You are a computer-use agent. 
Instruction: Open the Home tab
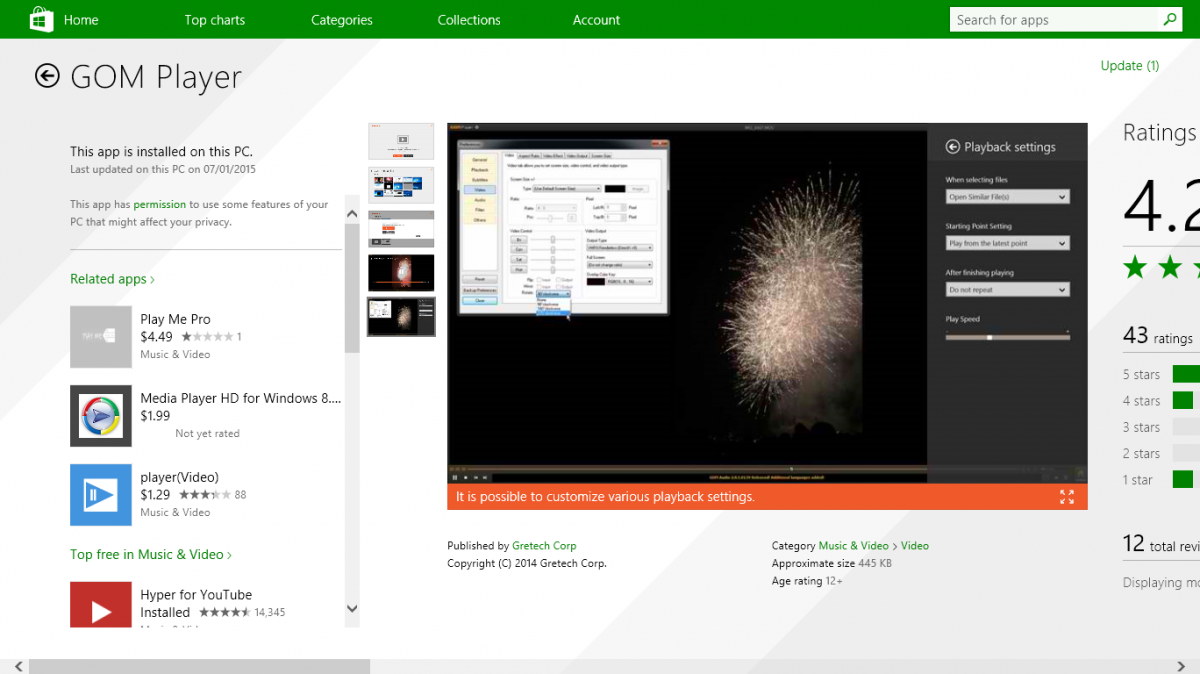coord(81,20)
